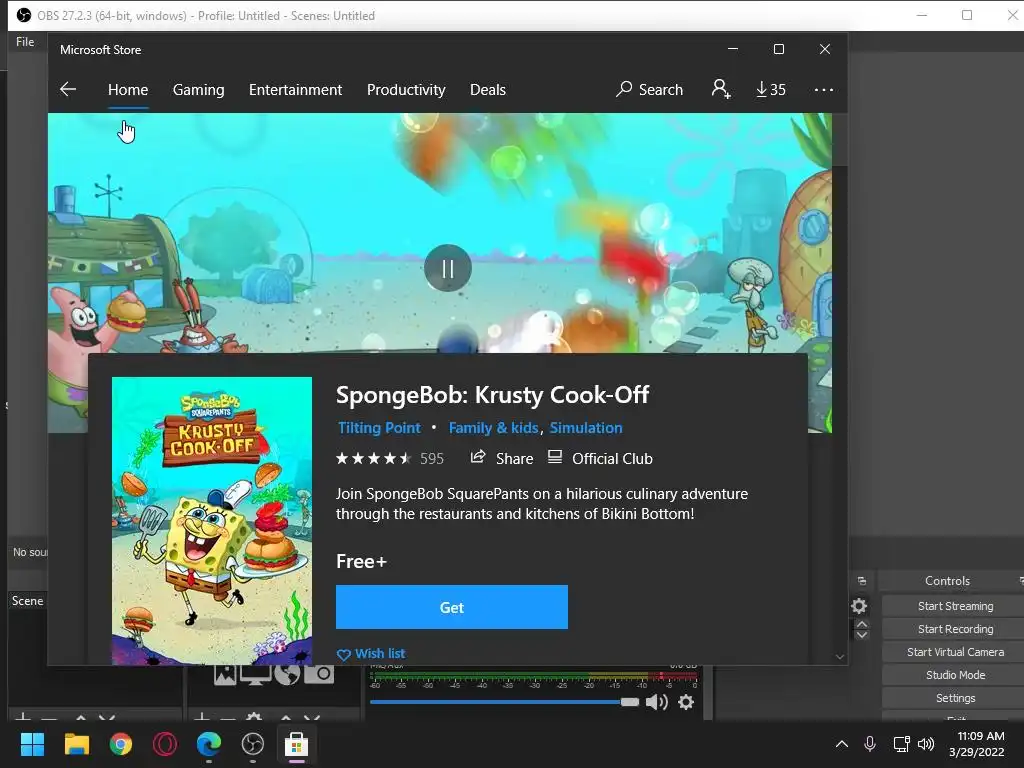Start the Virtual Camera in OBS
Screen dimensions: 1024x768
(955, 652)
